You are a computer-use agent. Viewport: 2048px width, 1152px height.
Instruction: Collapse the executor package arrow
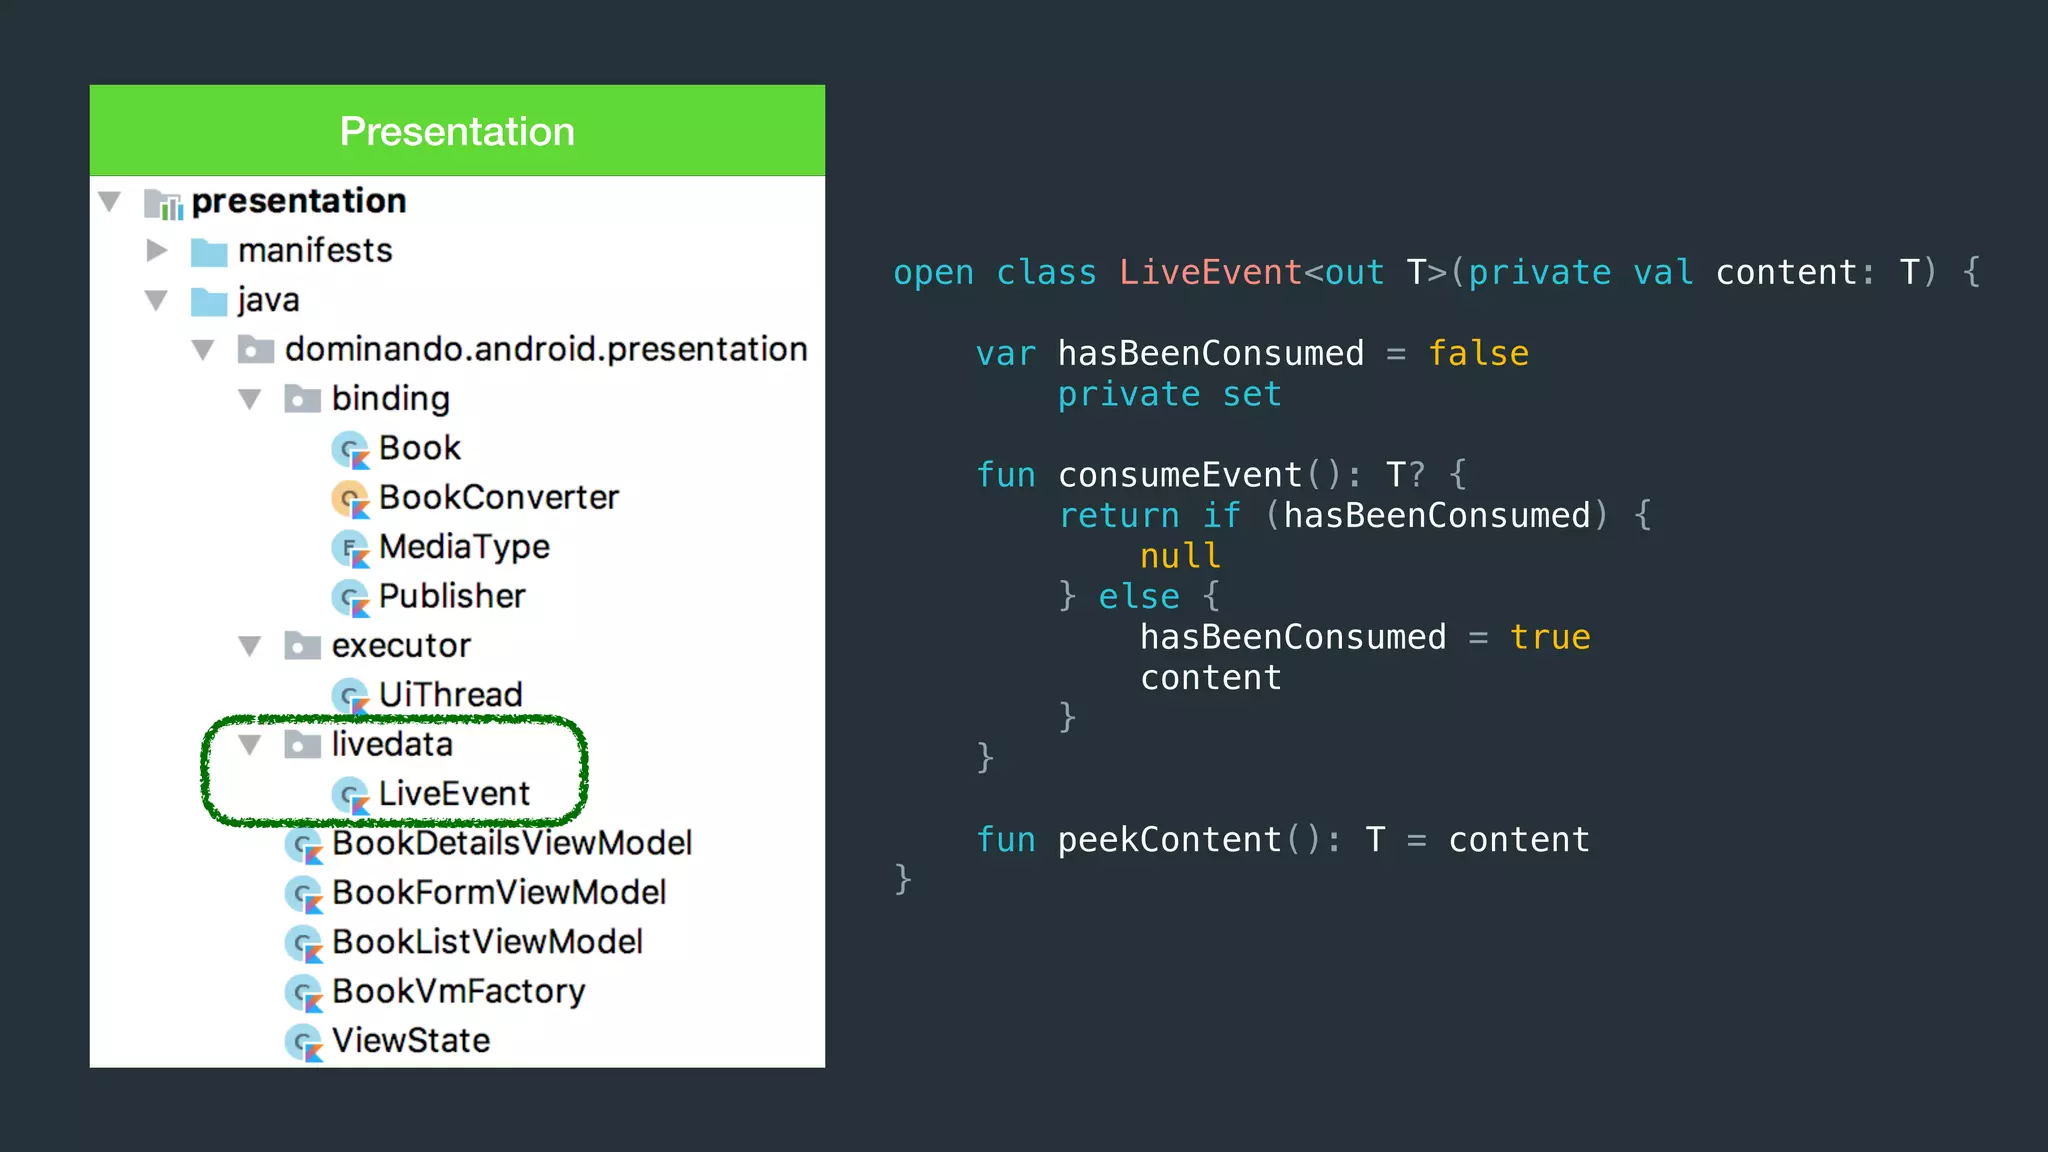[250, 646]
